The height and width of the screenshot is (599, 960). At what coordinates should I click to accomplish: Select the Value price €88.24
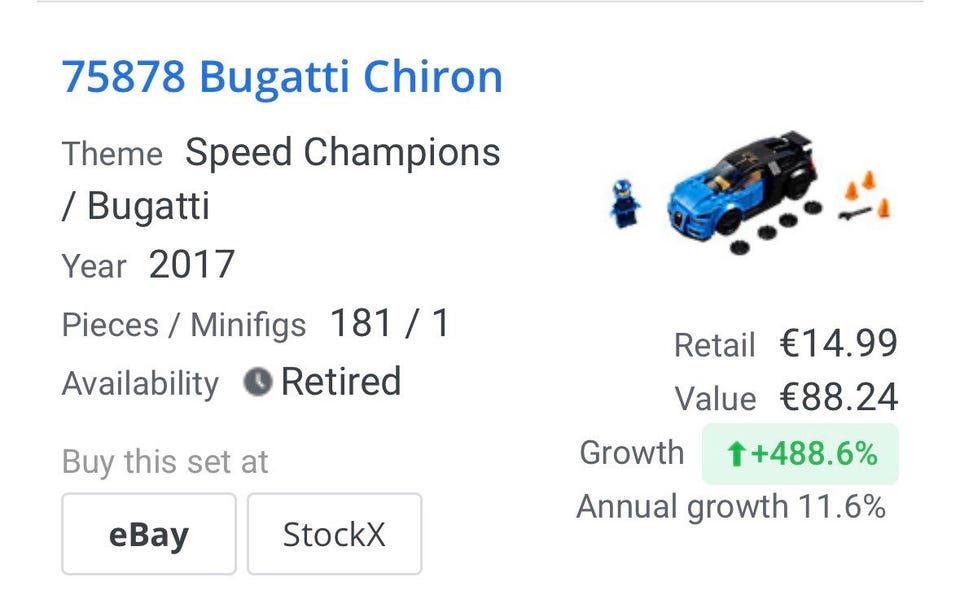(838, 398)
